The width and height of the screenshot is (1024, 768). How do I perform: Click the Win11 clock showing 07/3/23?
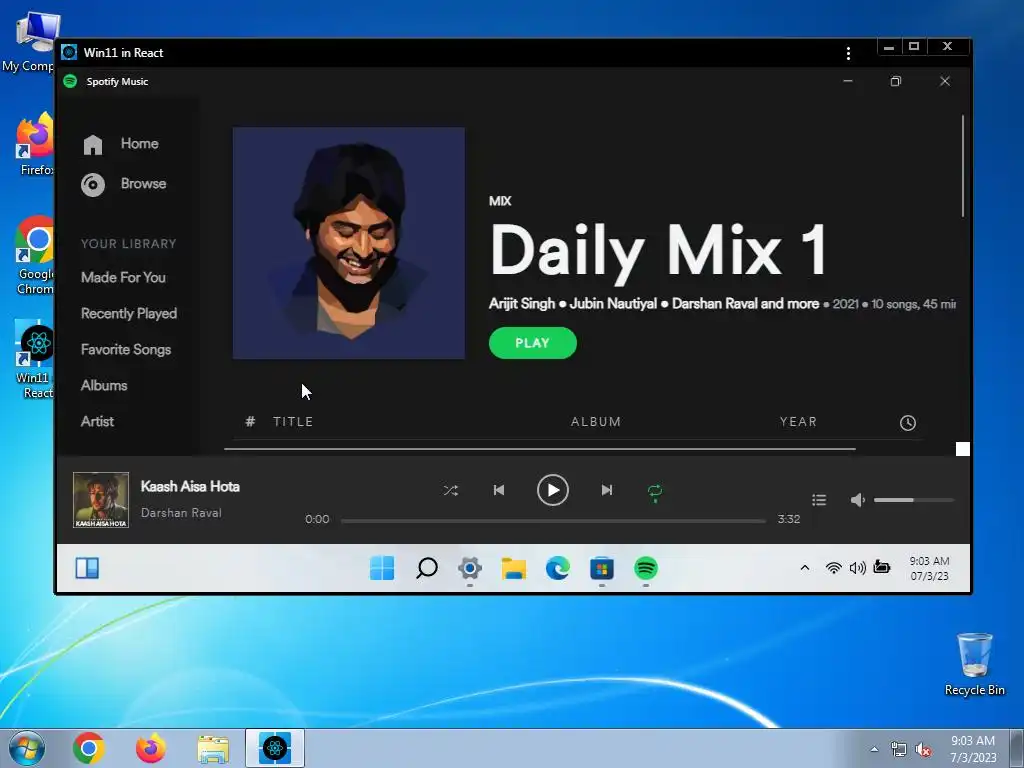[929, 568]
